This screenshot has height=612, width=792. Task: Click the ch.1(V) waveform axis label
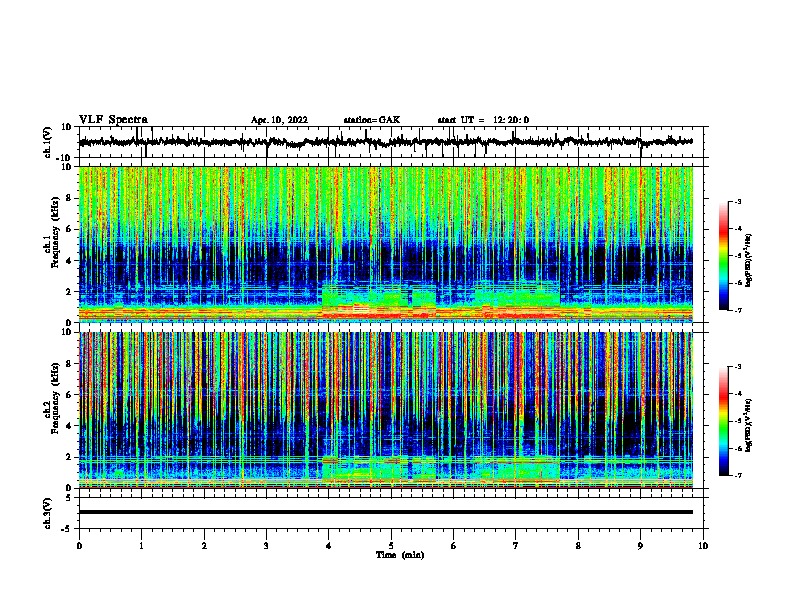pos(49,142)
